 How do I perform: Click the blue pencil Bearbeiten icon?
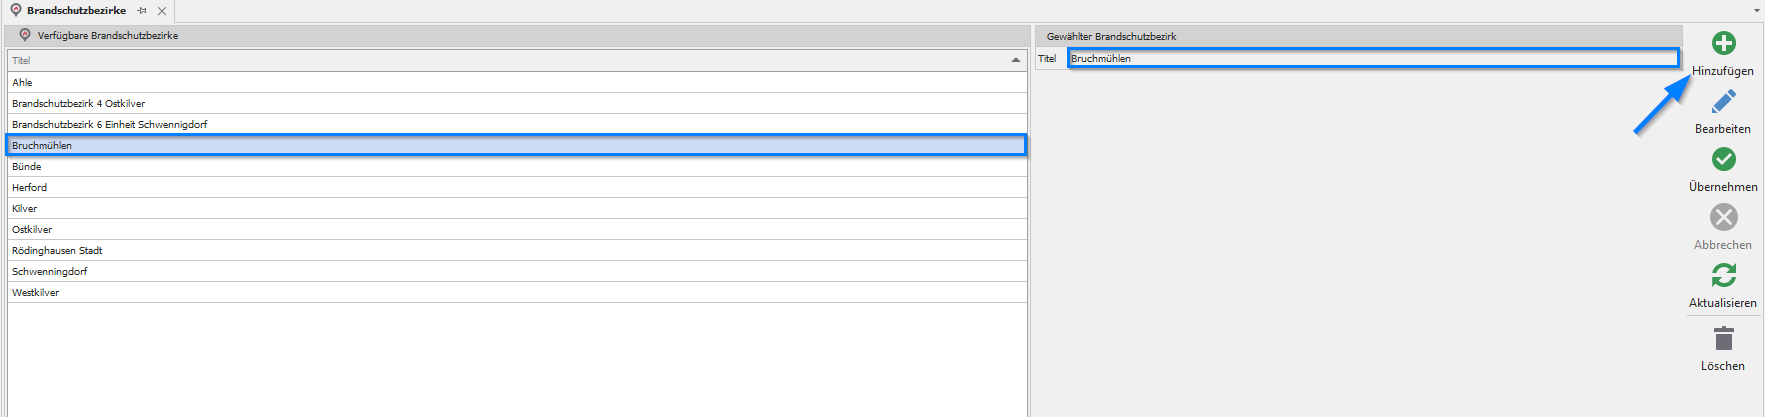(1723, 101)
